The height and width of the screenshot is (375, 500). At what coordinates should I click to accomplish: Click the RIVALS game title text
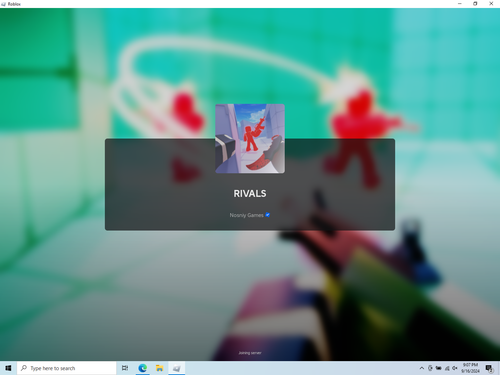[x=250, y=194]
